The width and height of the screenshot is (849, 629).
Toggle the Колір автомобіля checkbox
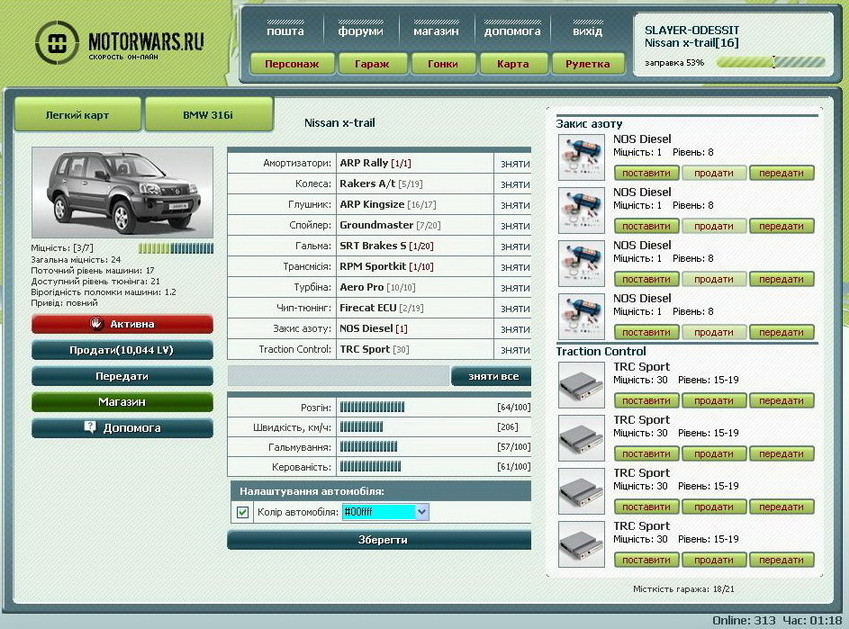coord(243,512)
